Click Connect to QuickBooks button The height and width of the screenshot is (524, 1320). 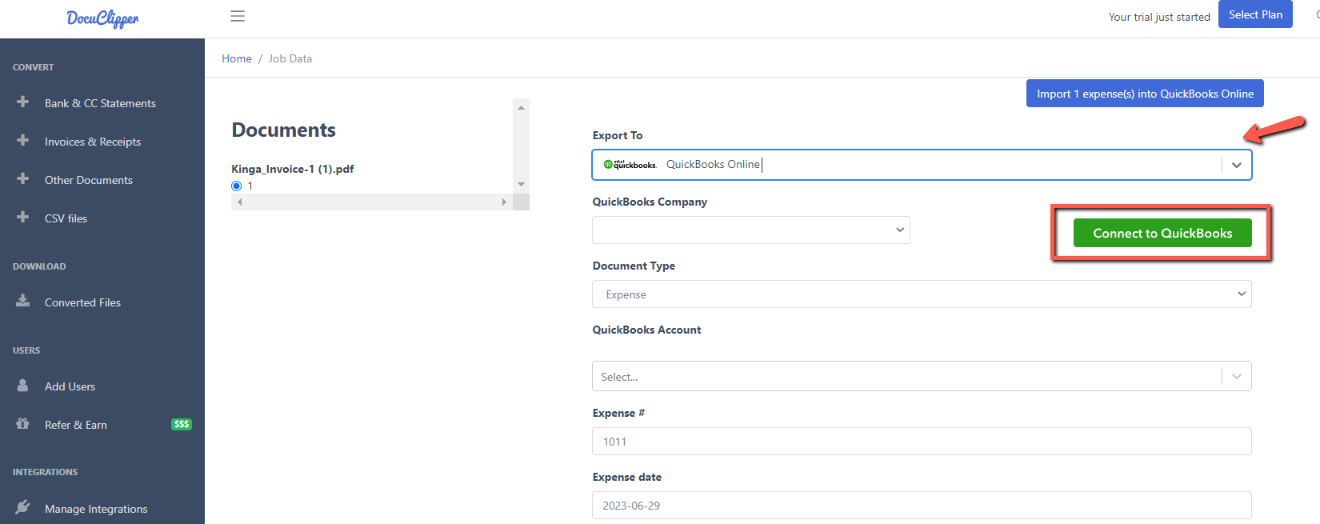coord(1162,233)
